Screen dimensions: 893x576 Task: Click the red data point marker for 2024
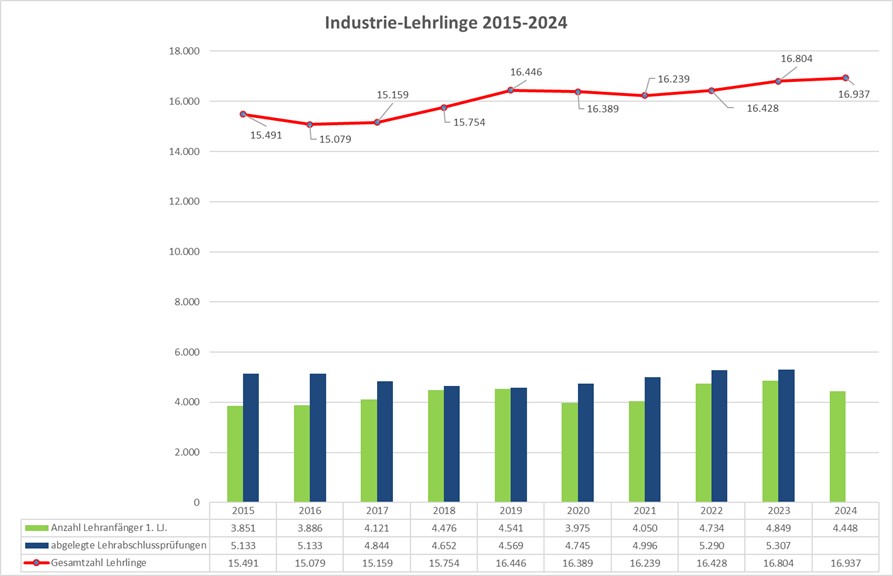pos(848,76)
